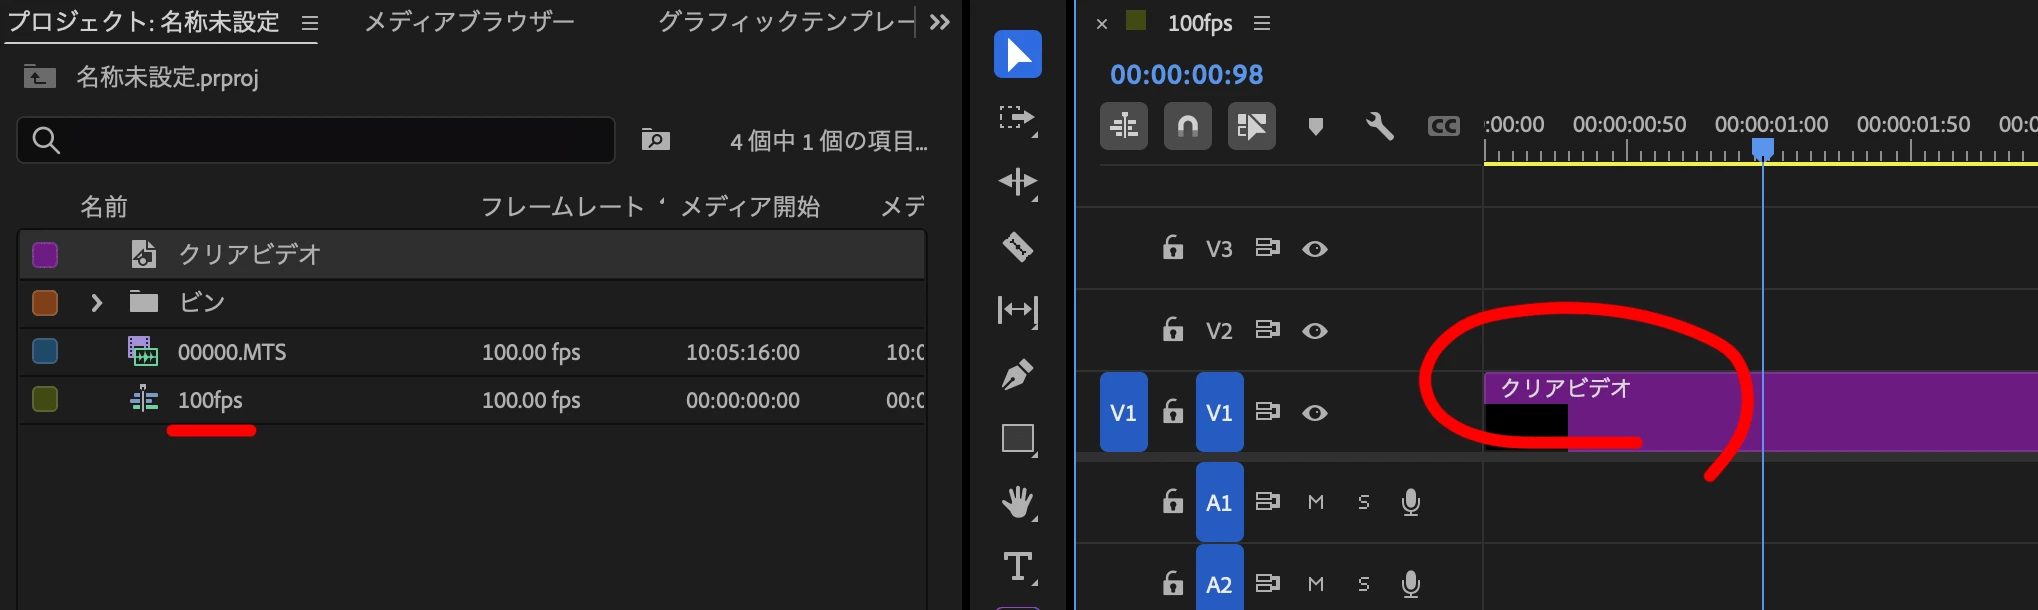The height and width of the screenshot is (610, 2038).
Task: Open the Project panel menu
Action: 310,23
